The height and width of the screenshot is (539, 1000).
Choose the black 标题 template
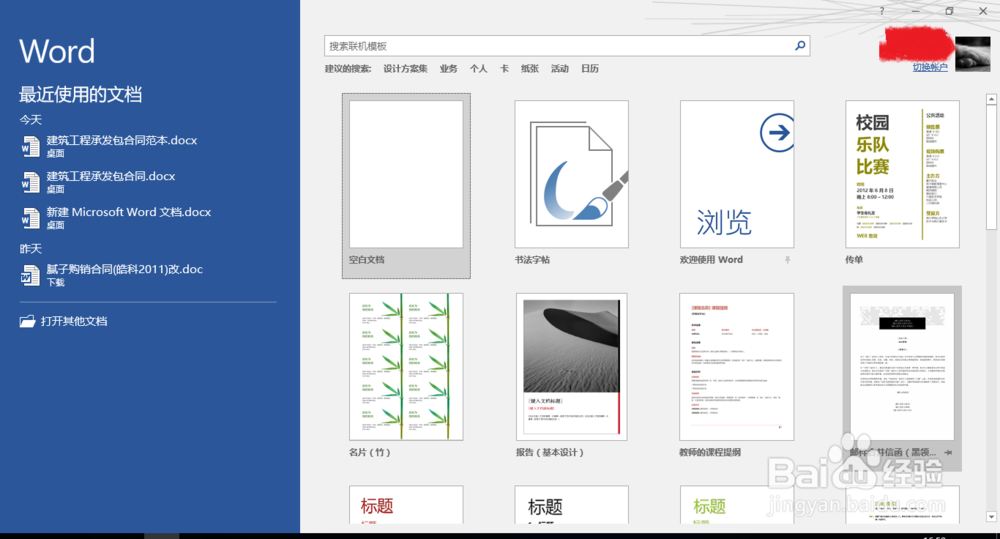571,505
